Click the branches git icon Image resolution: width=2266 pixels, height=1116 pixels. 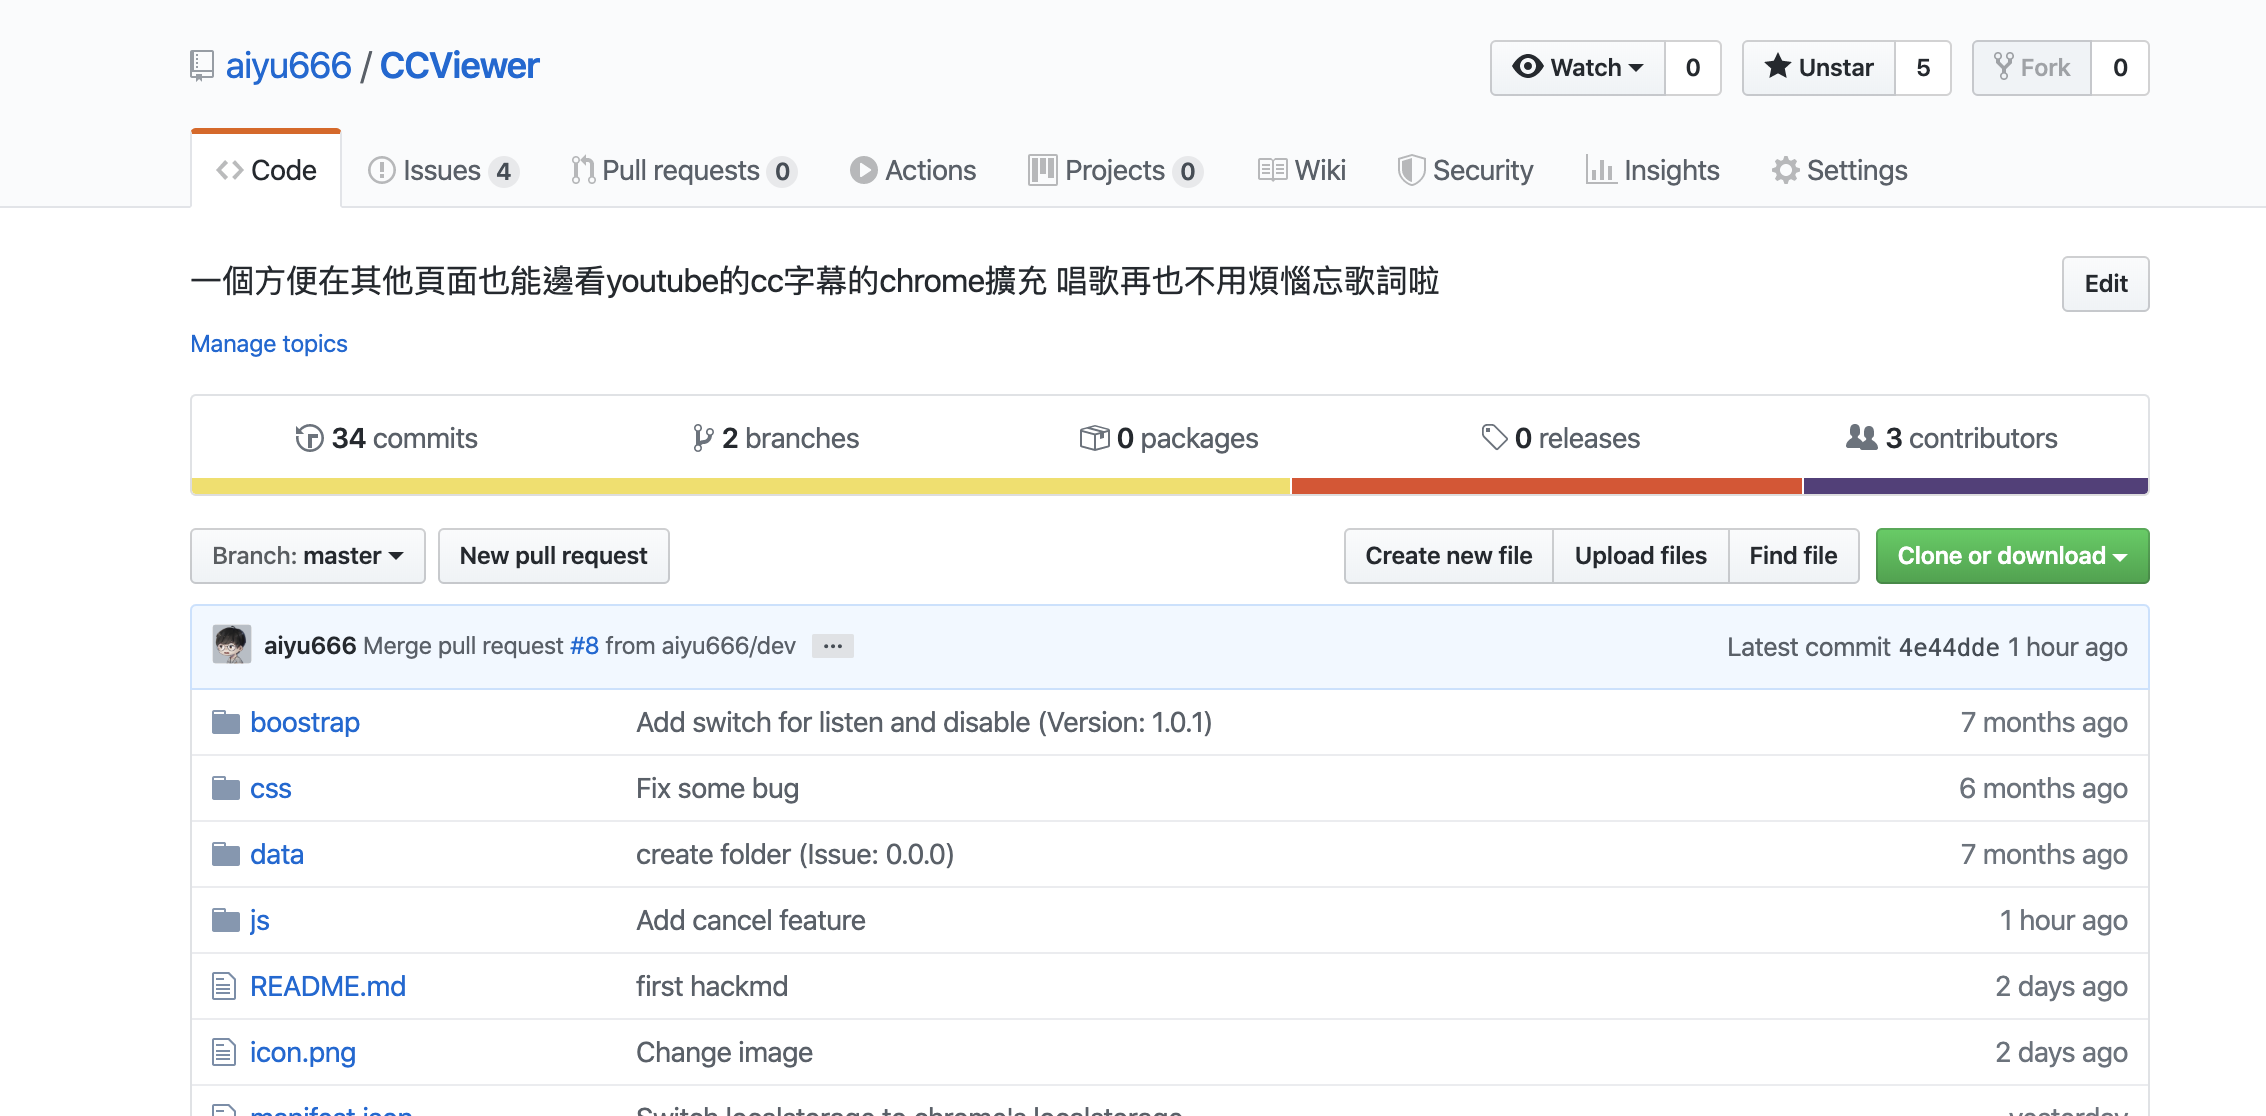click(x=703, y=438)
